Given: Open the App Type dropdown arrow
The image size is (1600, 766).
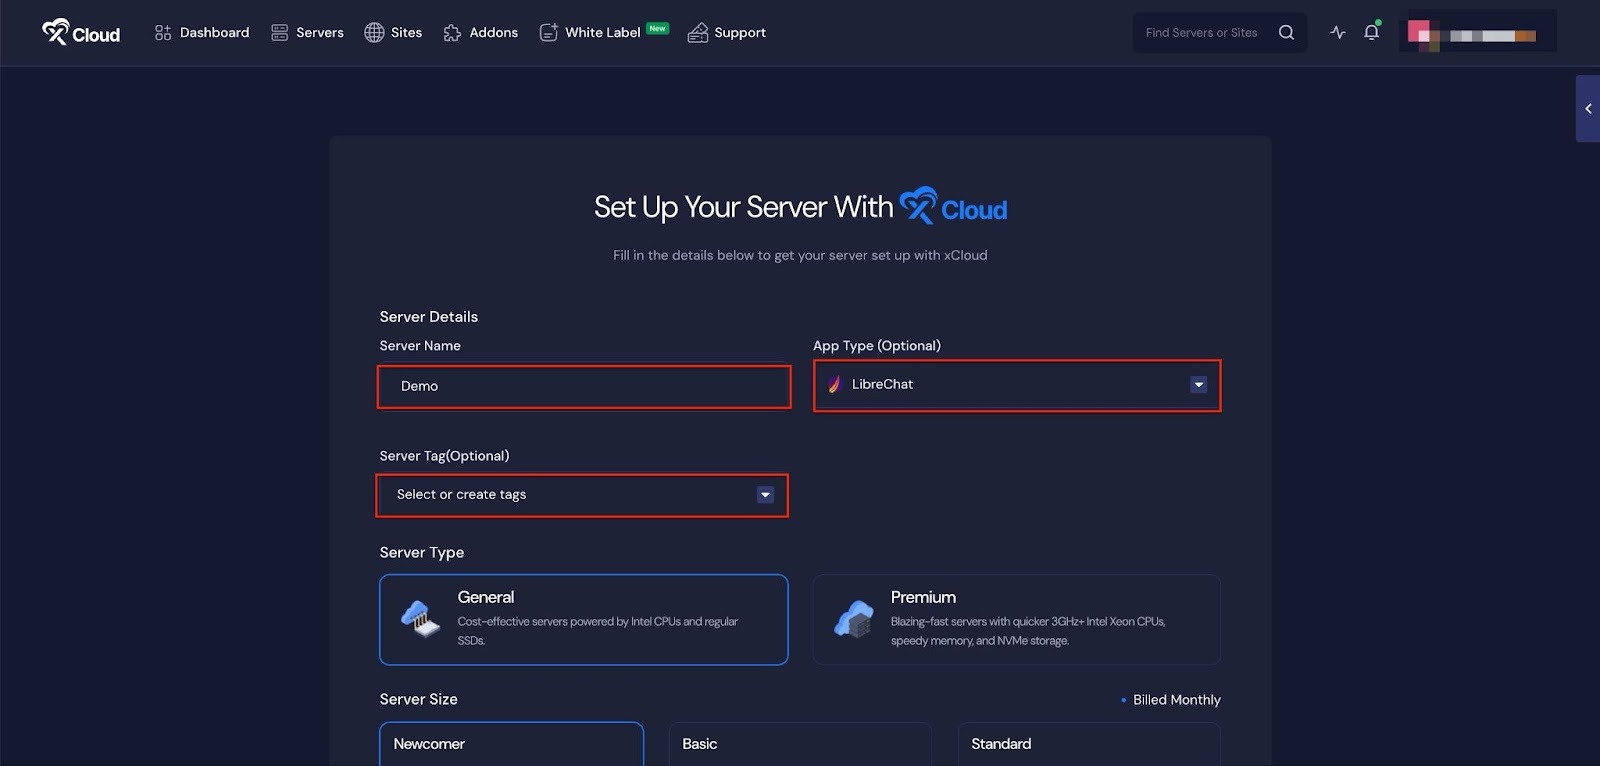Looking at the screenshot, I should coord(1198,385).
